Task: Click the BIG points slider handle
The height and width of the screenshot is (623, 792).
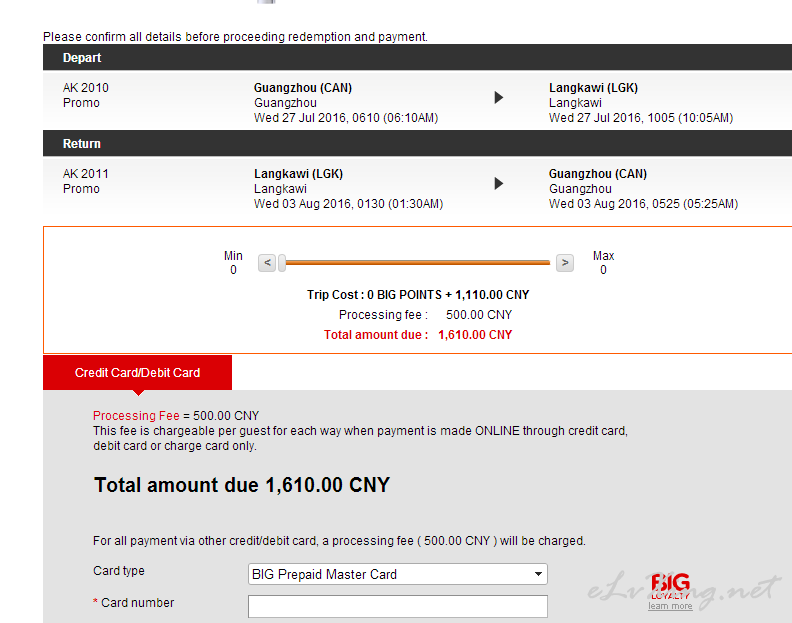Action: pyautogui.click(x=282, y=263)
